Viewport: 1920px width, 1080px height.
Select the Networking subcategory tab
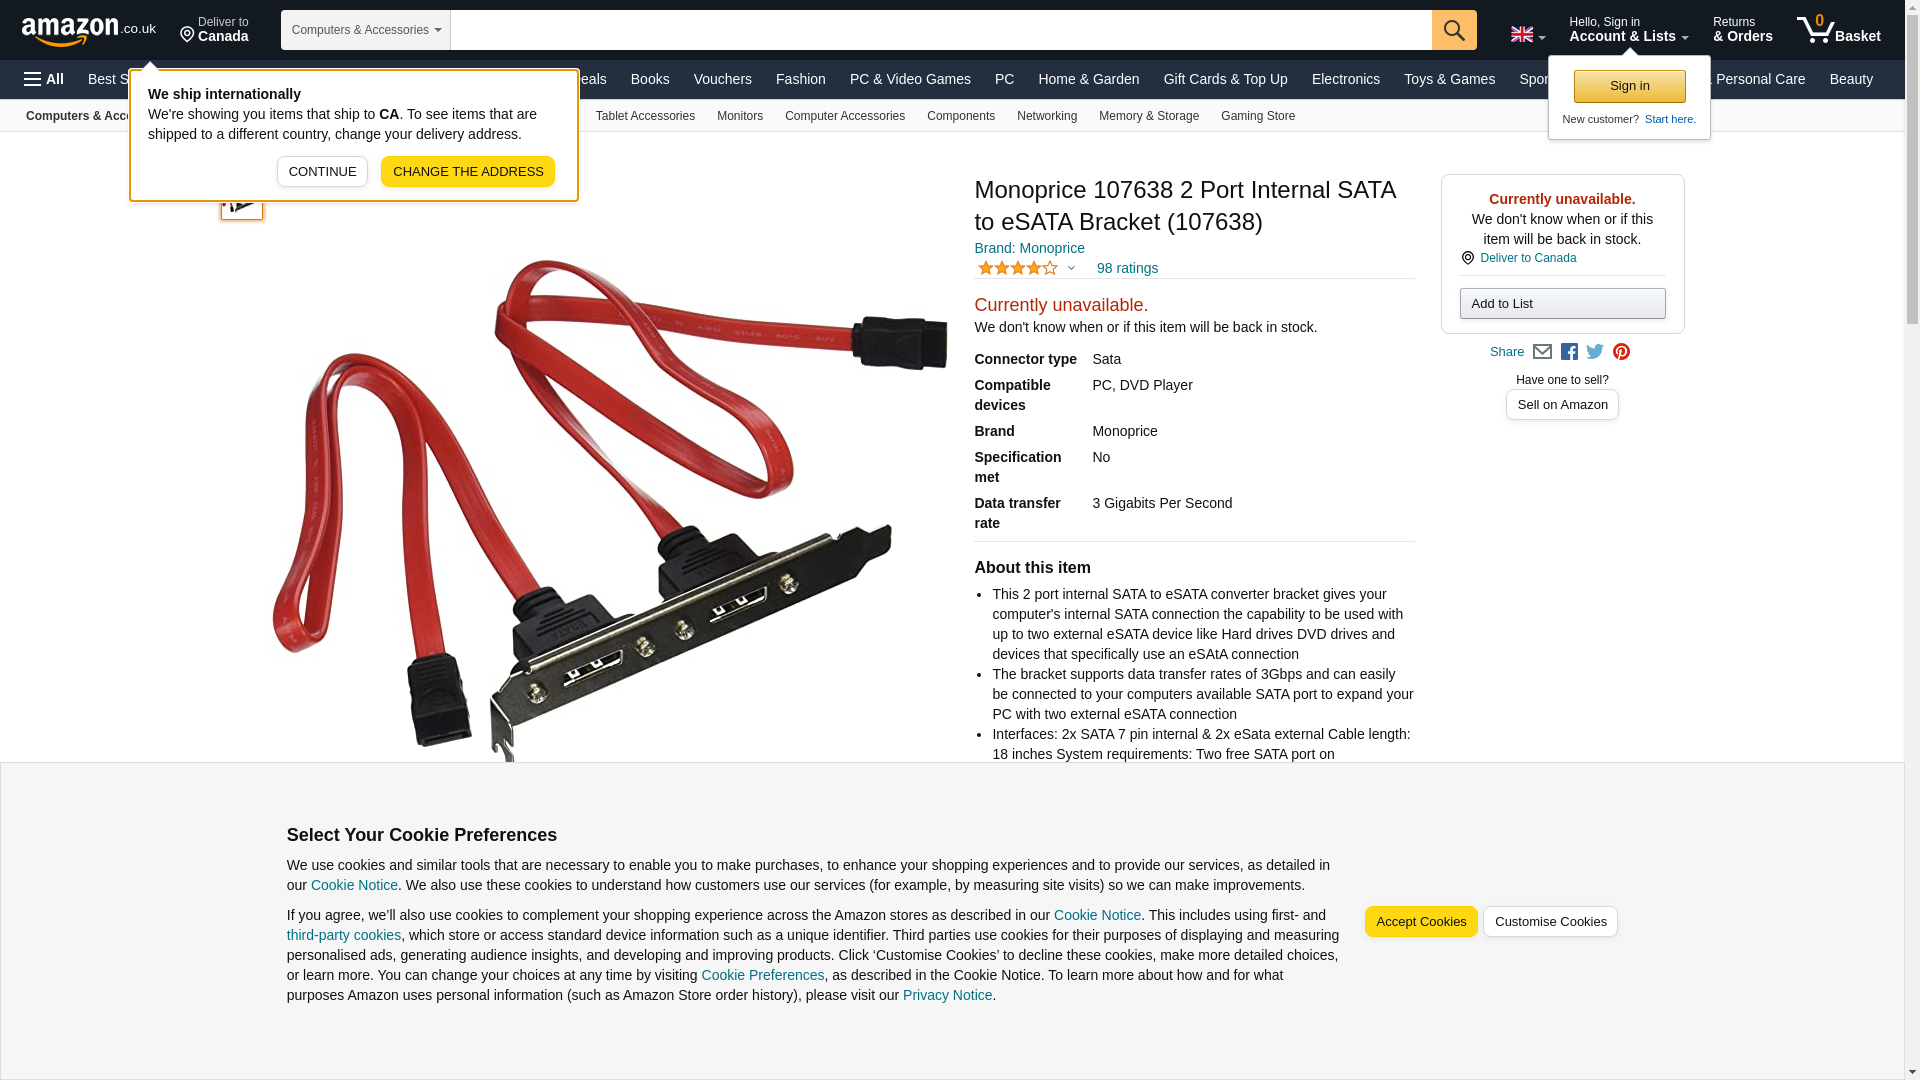click(1047, 116)
